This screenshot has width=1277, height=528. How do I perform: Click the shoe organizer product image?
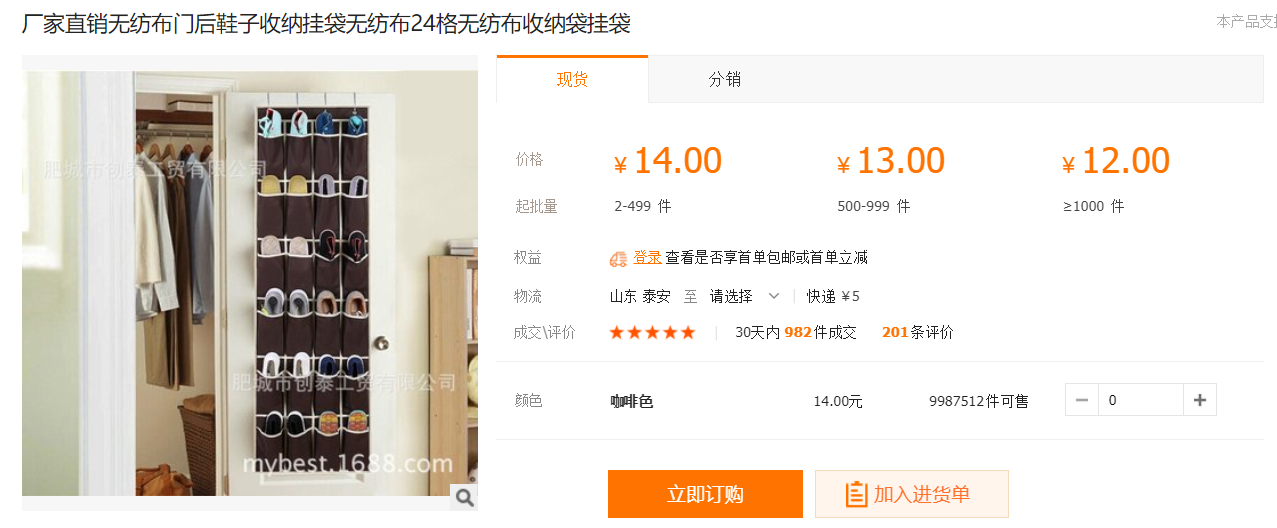(x=250, y=283)
